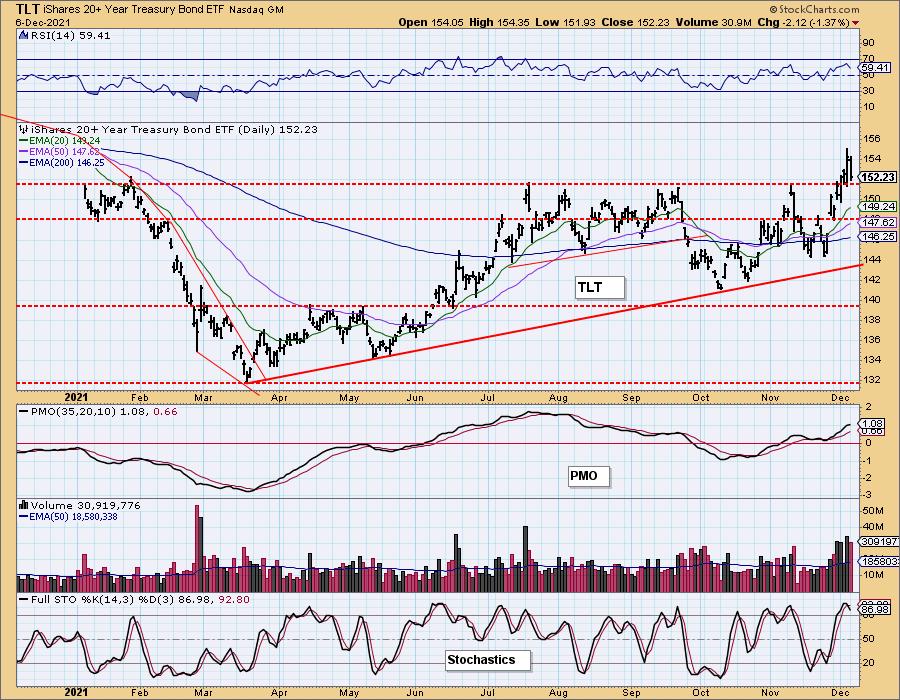Click the 149.24 EMA tag on right axis
Image resolution: width=900 pixels, height=700 pixels.
878,206
